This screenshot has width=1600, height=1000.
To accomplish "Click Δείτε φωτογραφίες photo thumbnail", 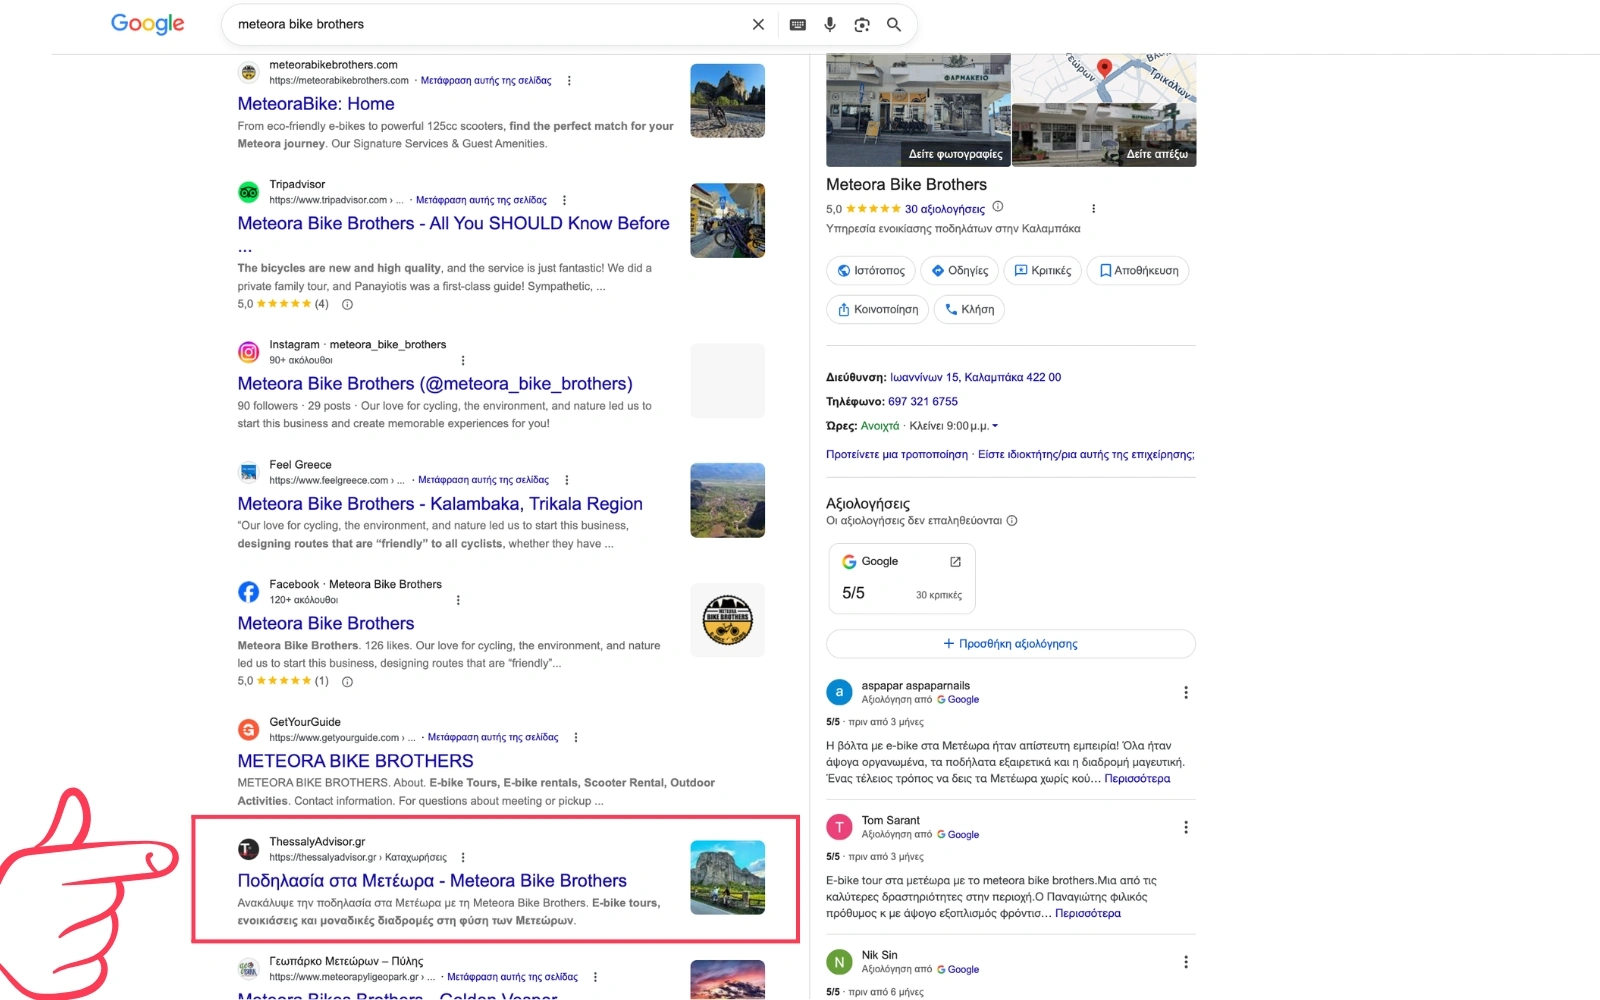I will (x=918, y=110).
